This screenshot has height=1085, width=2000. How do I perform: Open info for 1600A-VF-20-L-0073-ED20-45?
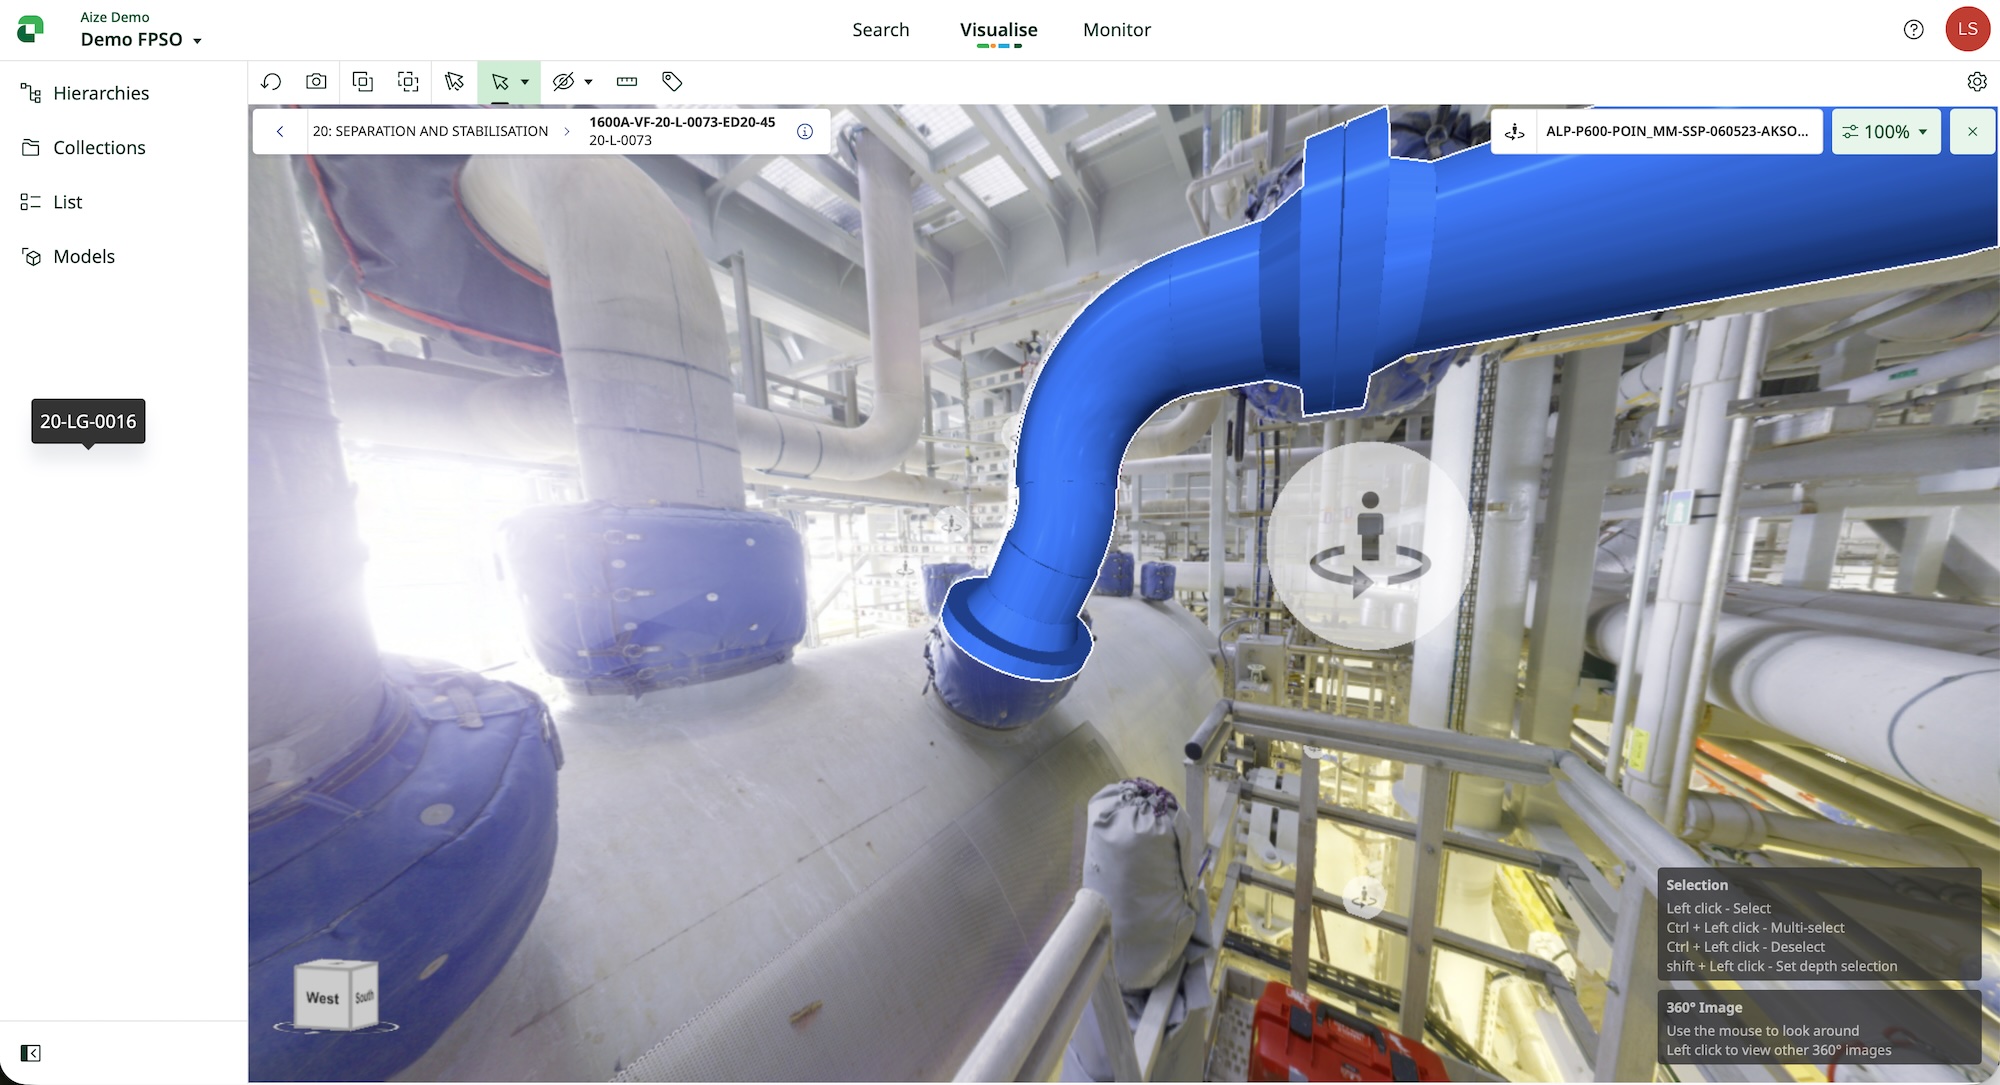(x=805, y=131)
